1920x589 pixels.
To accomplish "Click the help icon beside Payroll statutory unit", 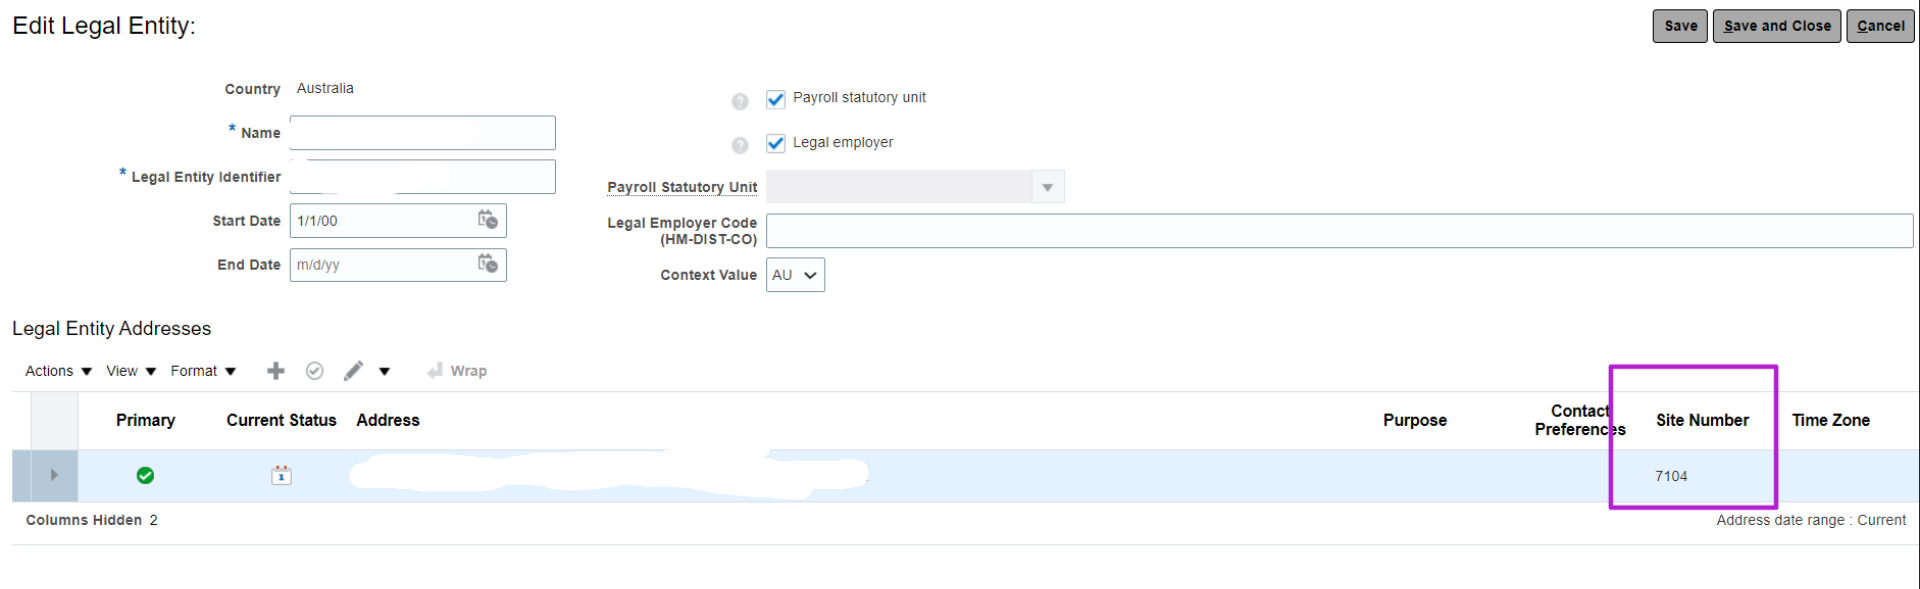I will [x=739, y=101].
